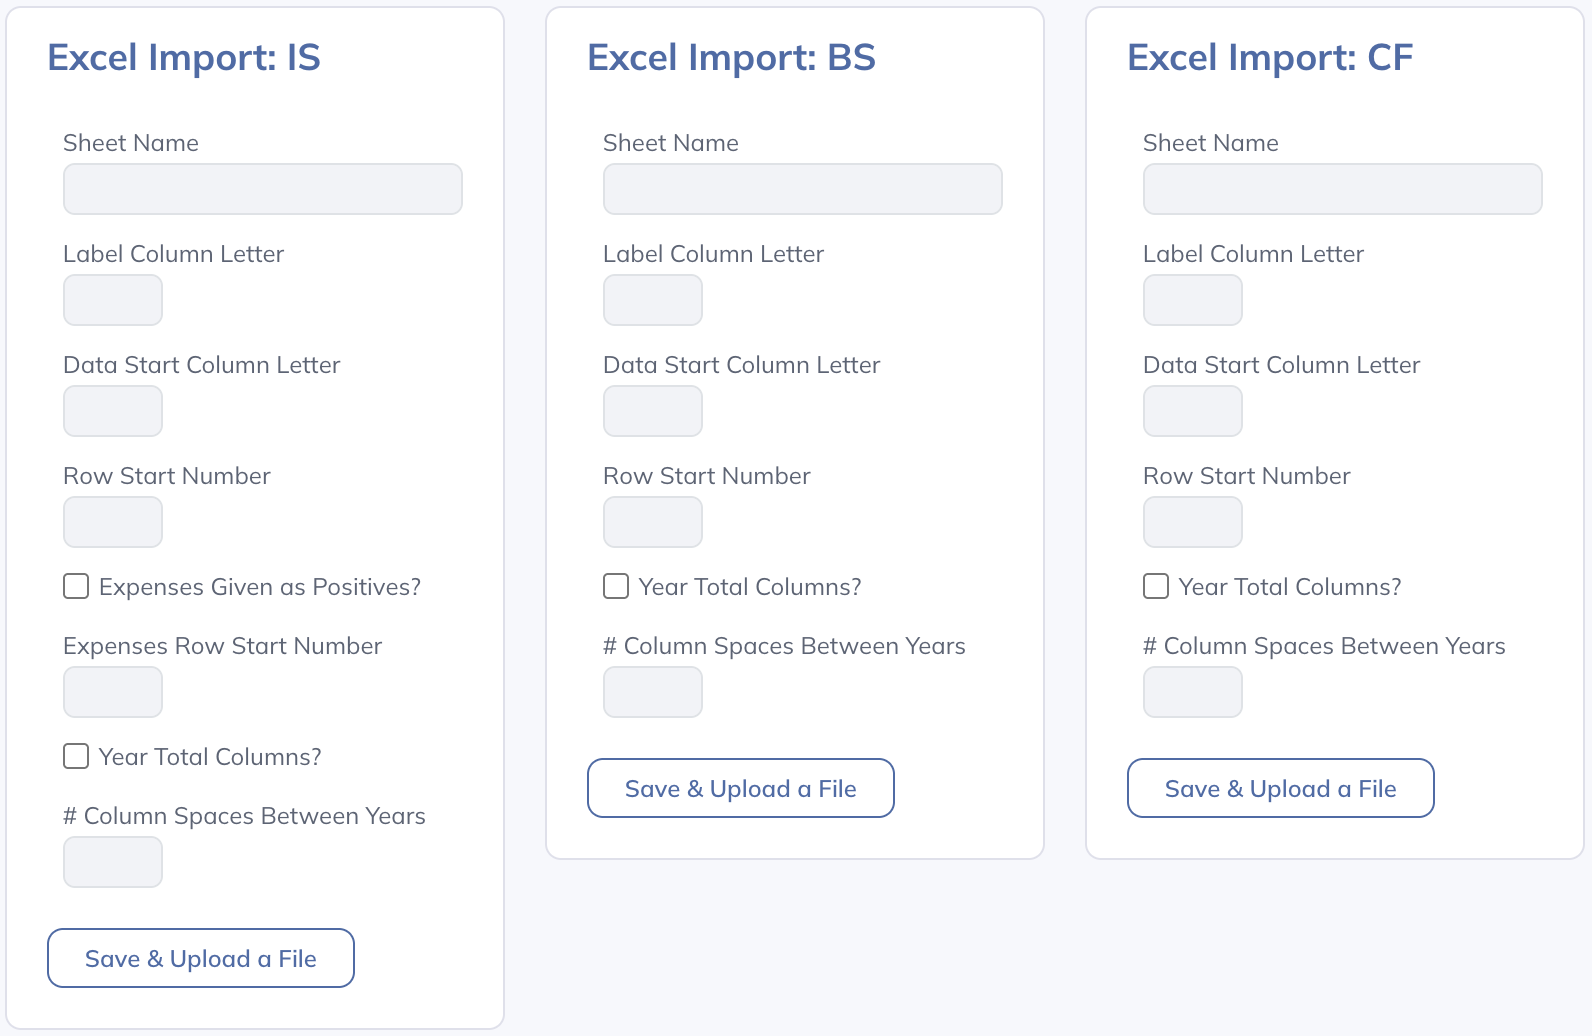Select the CF Sheet Name input
1592x1036 pixels.
tap(1343, 189)
